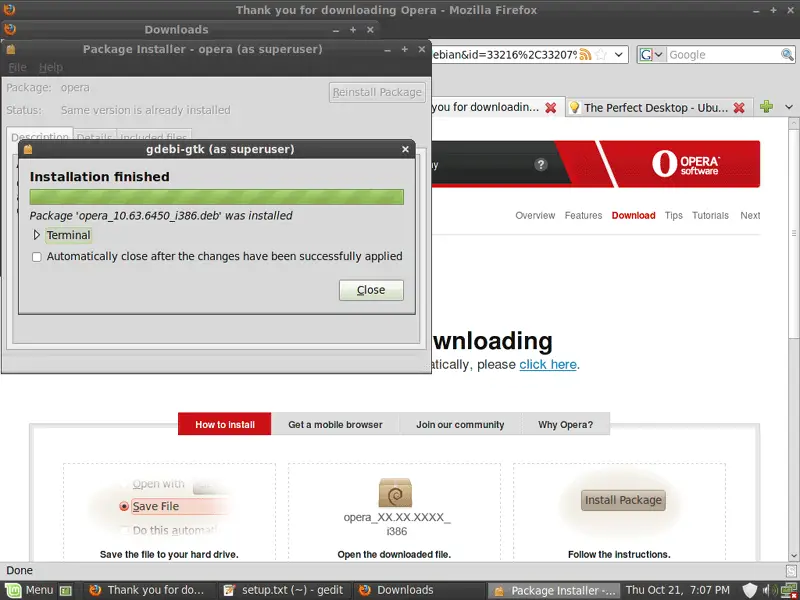800x600 pixels.
Task: Close the Thank you for downloading tab
Action: 551,108
